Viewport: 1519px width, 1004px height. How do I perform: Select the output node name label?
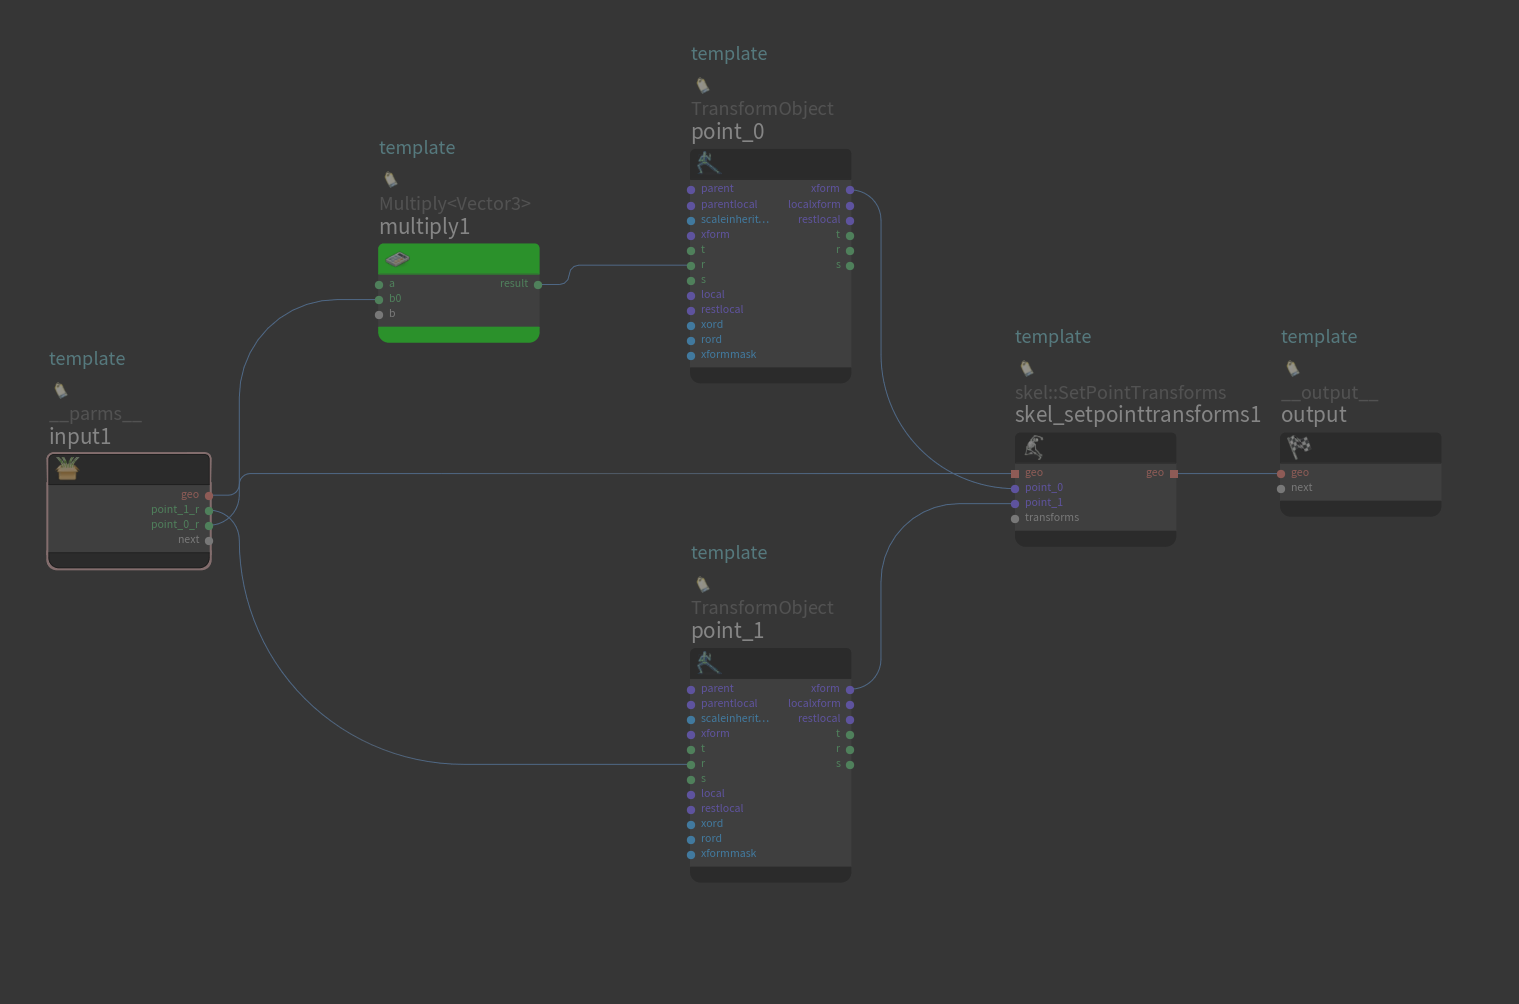pyautogui.click(x=1314, y=415)
